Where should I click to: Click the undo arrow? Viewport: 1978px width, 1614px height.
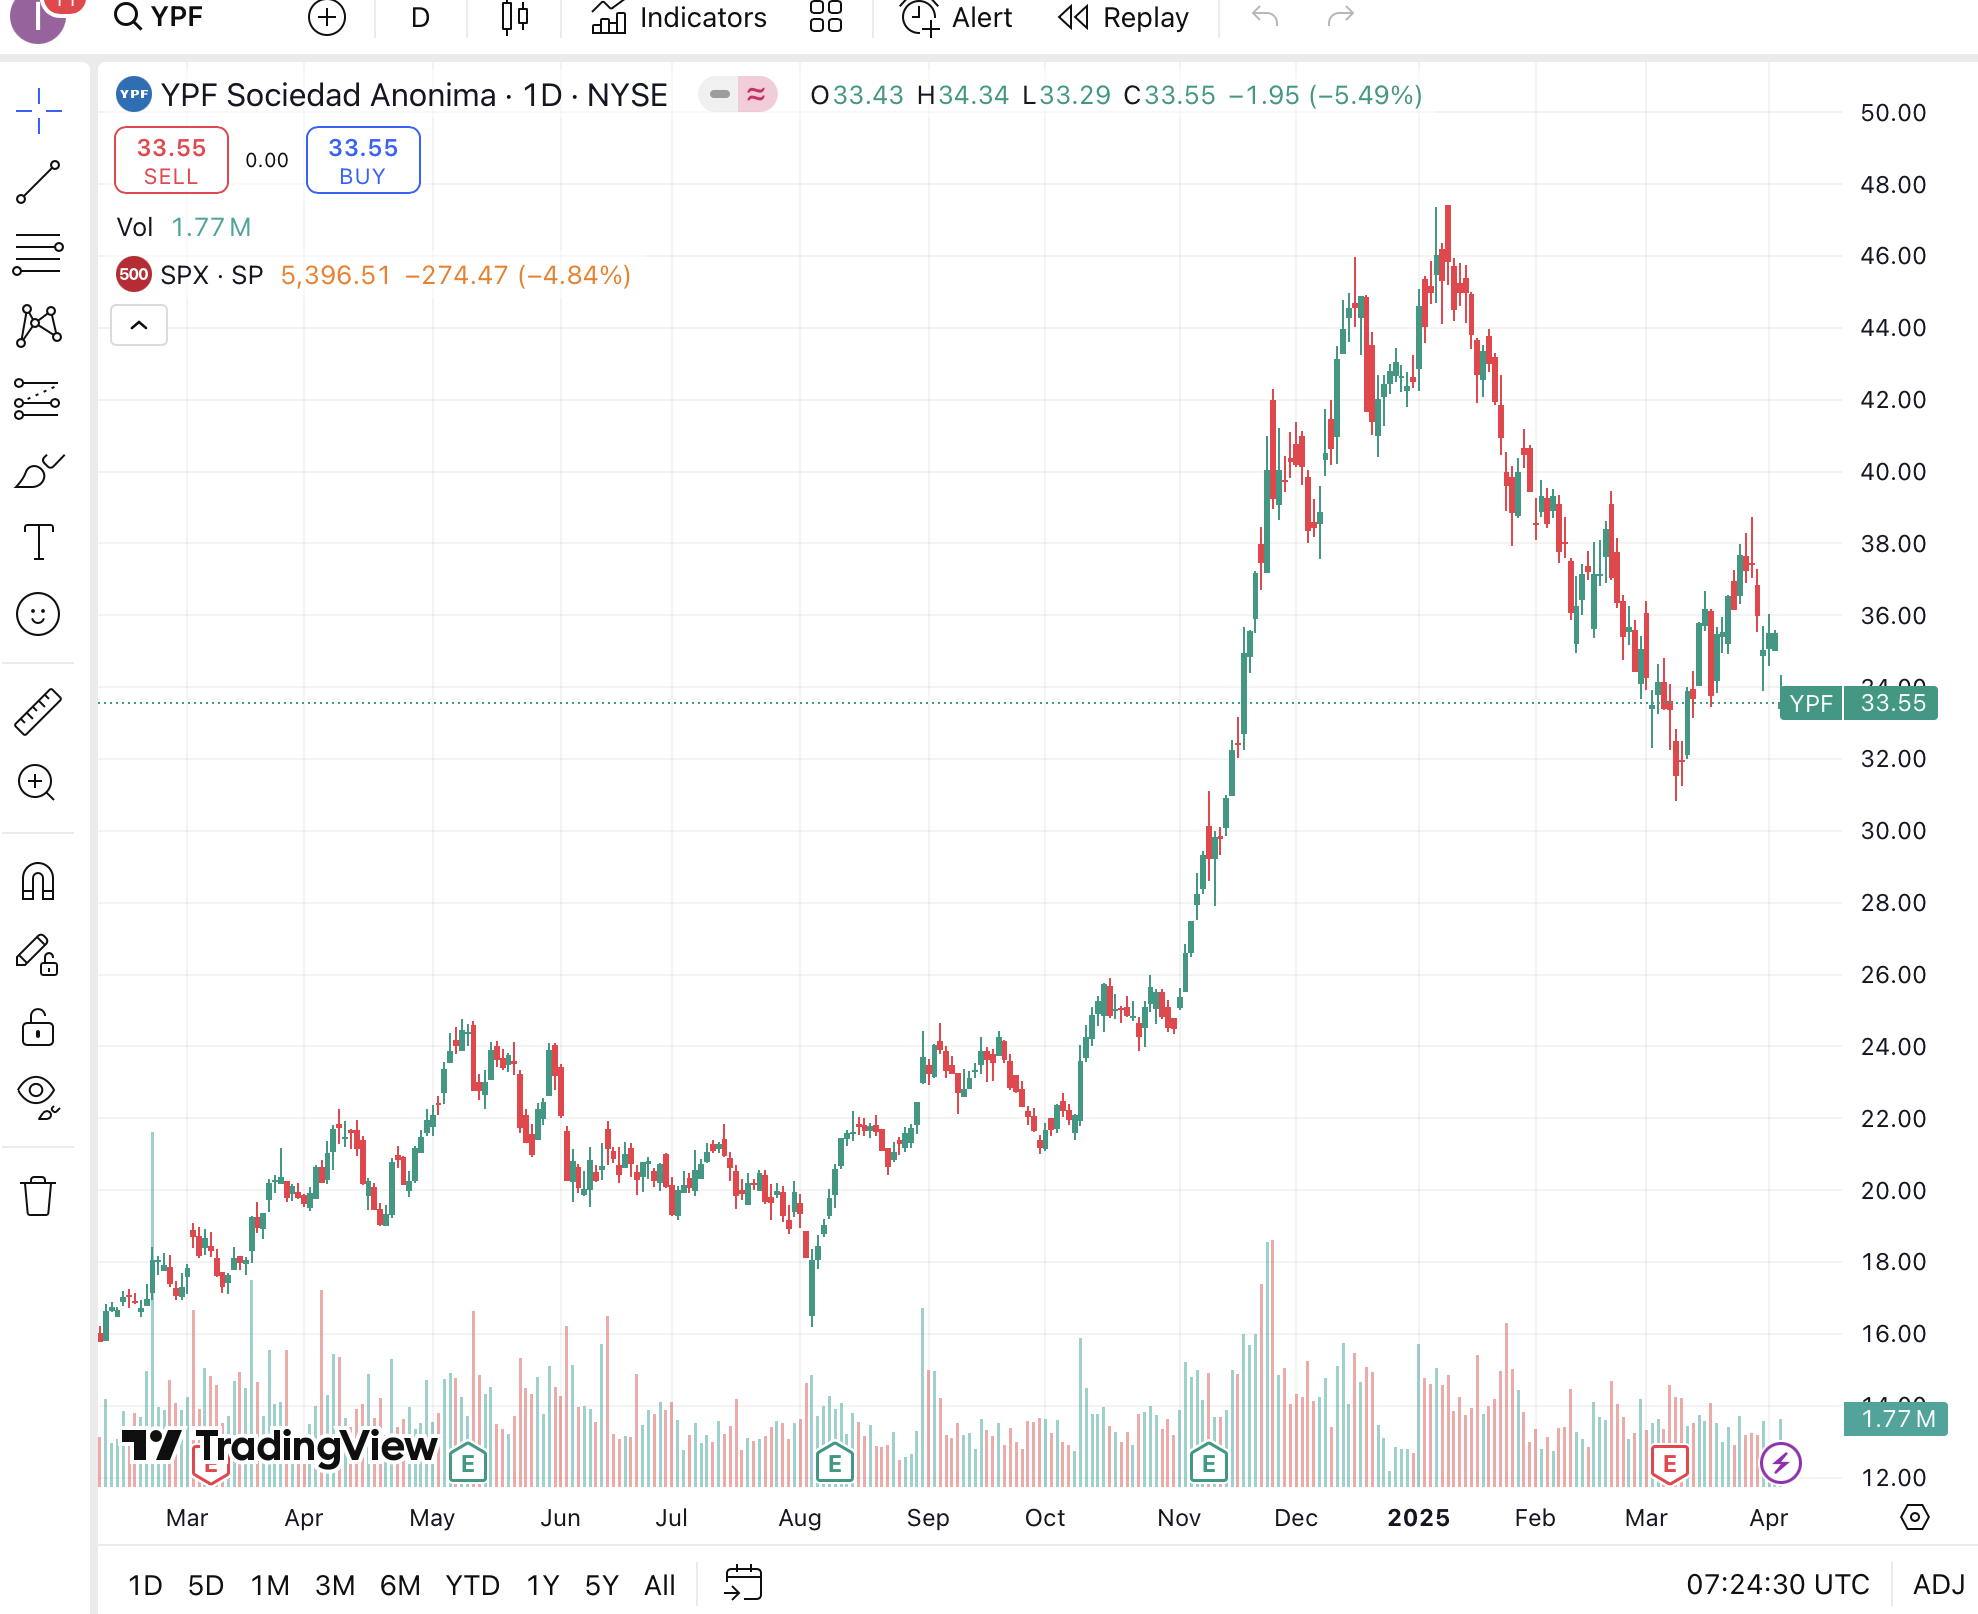tap(1265, 17)
